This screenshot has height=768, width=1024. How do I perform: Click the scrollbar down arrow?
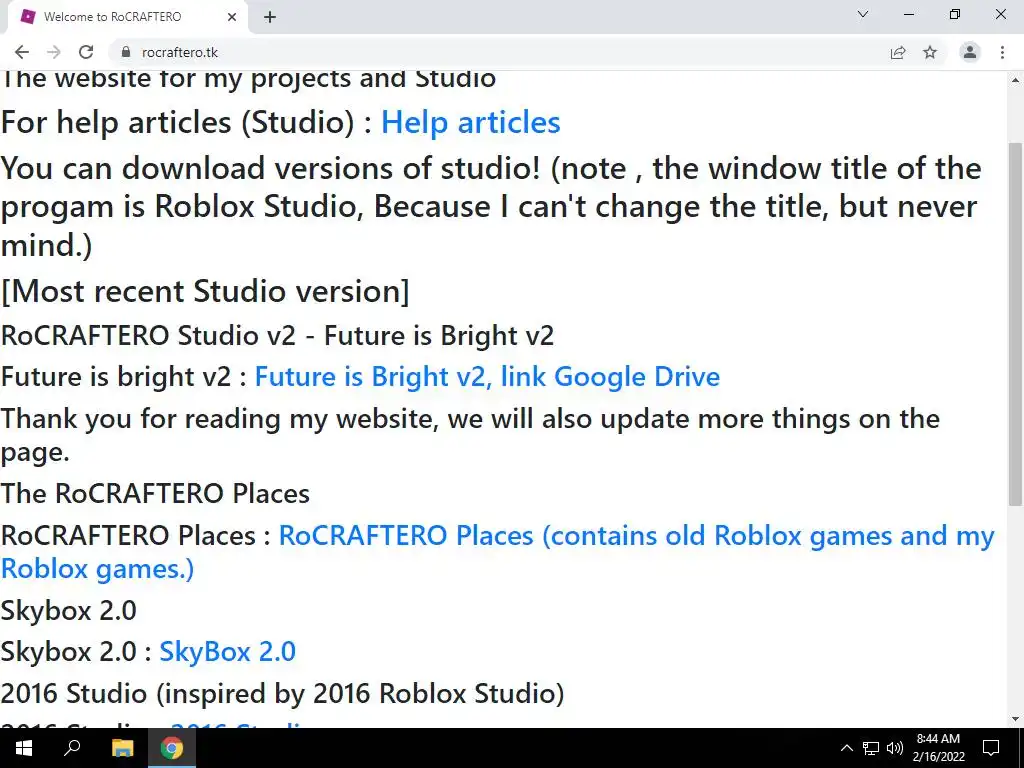click(x=1015, y=720)
